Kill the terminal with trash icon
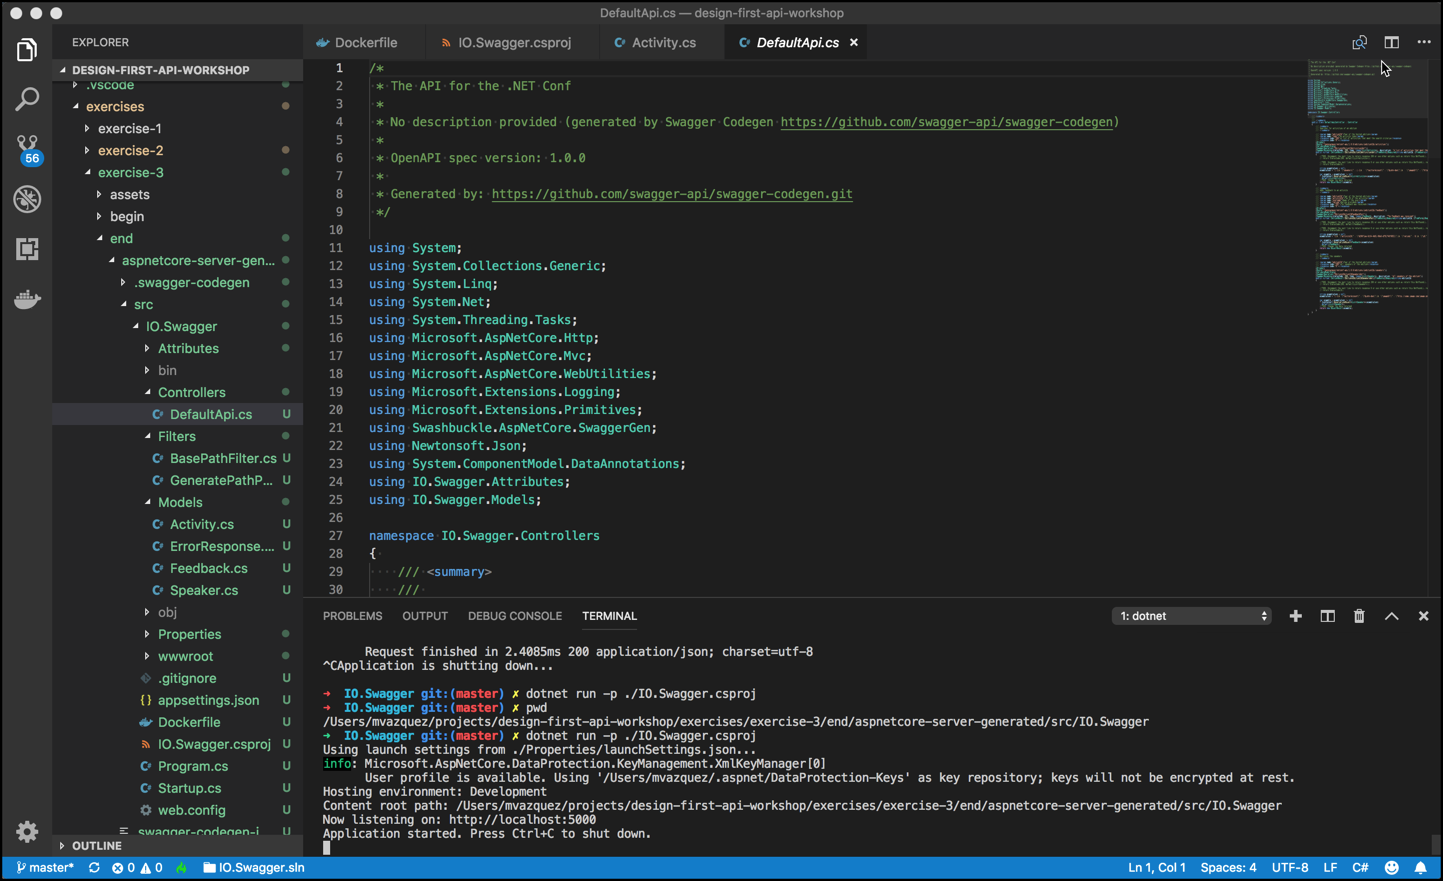The image size is (1443, 881). pyautogui.click(x=1359, y=616)
